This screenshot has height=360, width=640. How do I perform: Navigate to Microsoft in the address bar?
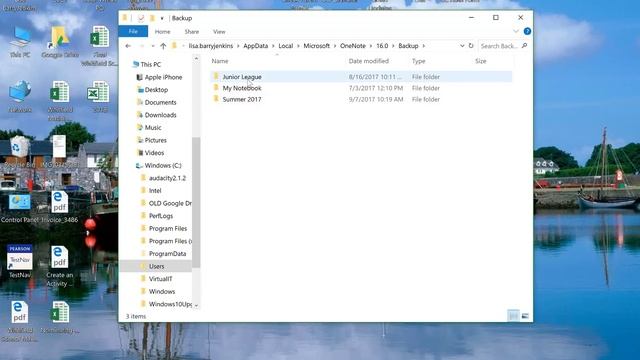click(316, 46)
